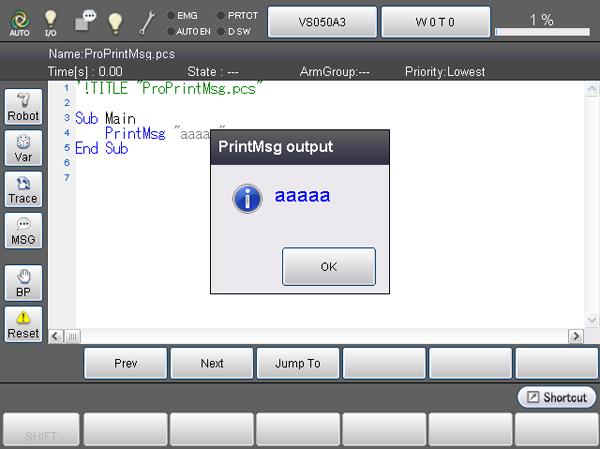This screenshot has height=449, width=600.
Task: Open the MSG message button
Action: pos(23,231)
